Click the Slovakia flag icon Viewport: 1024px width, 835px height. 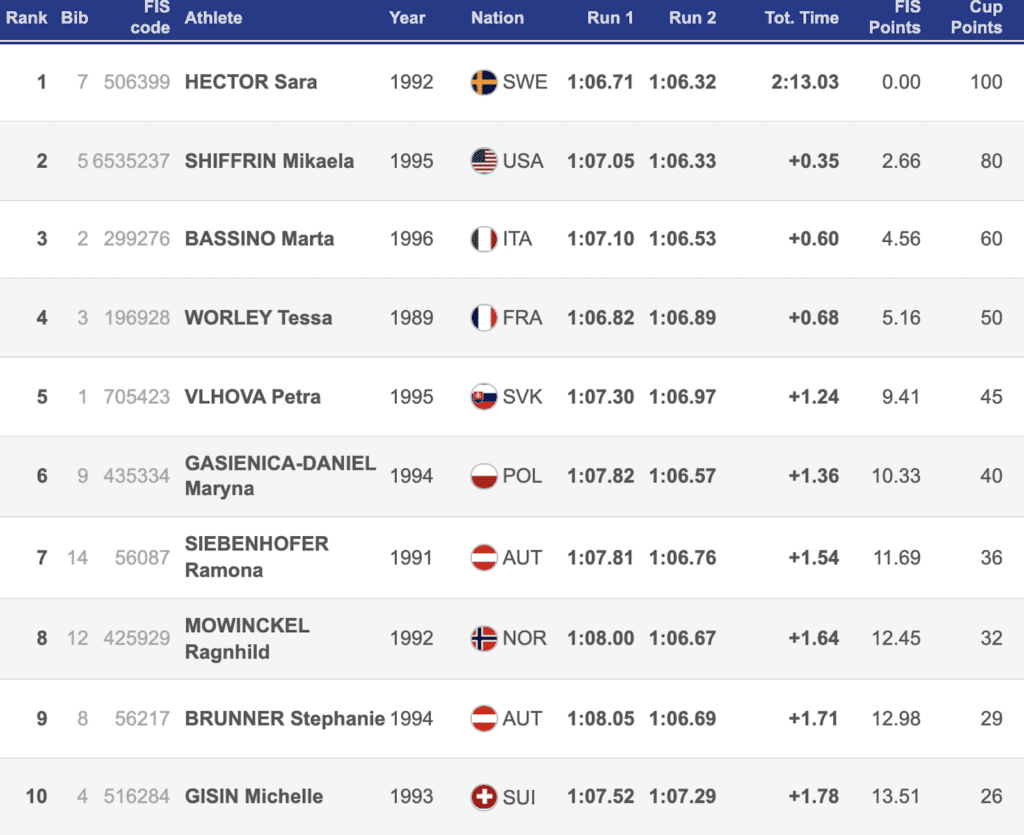pos(484,397)
